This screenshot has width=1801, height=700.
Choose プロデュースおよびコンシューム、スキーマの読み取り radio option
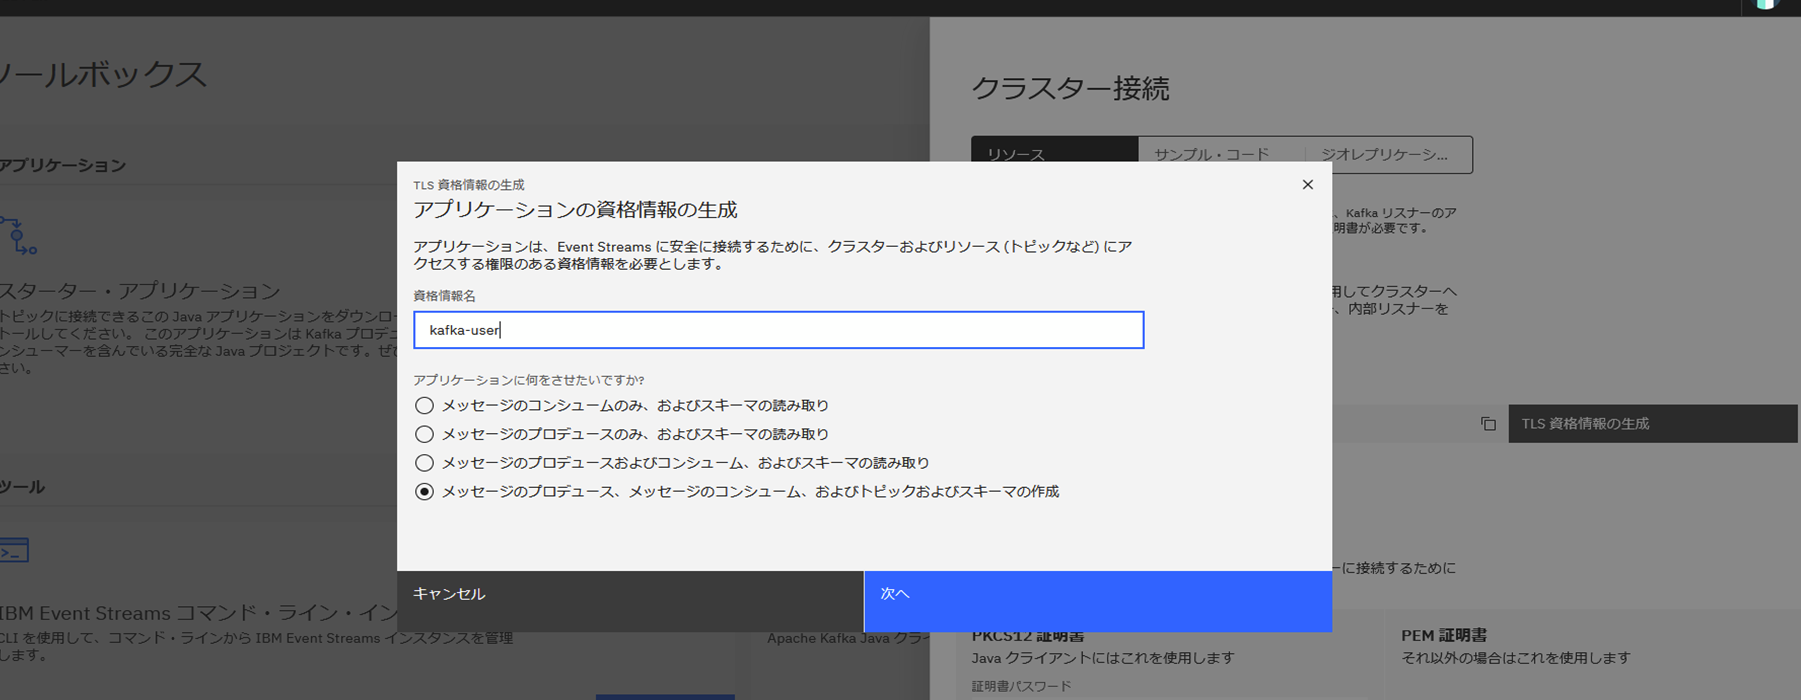[425, 463]
